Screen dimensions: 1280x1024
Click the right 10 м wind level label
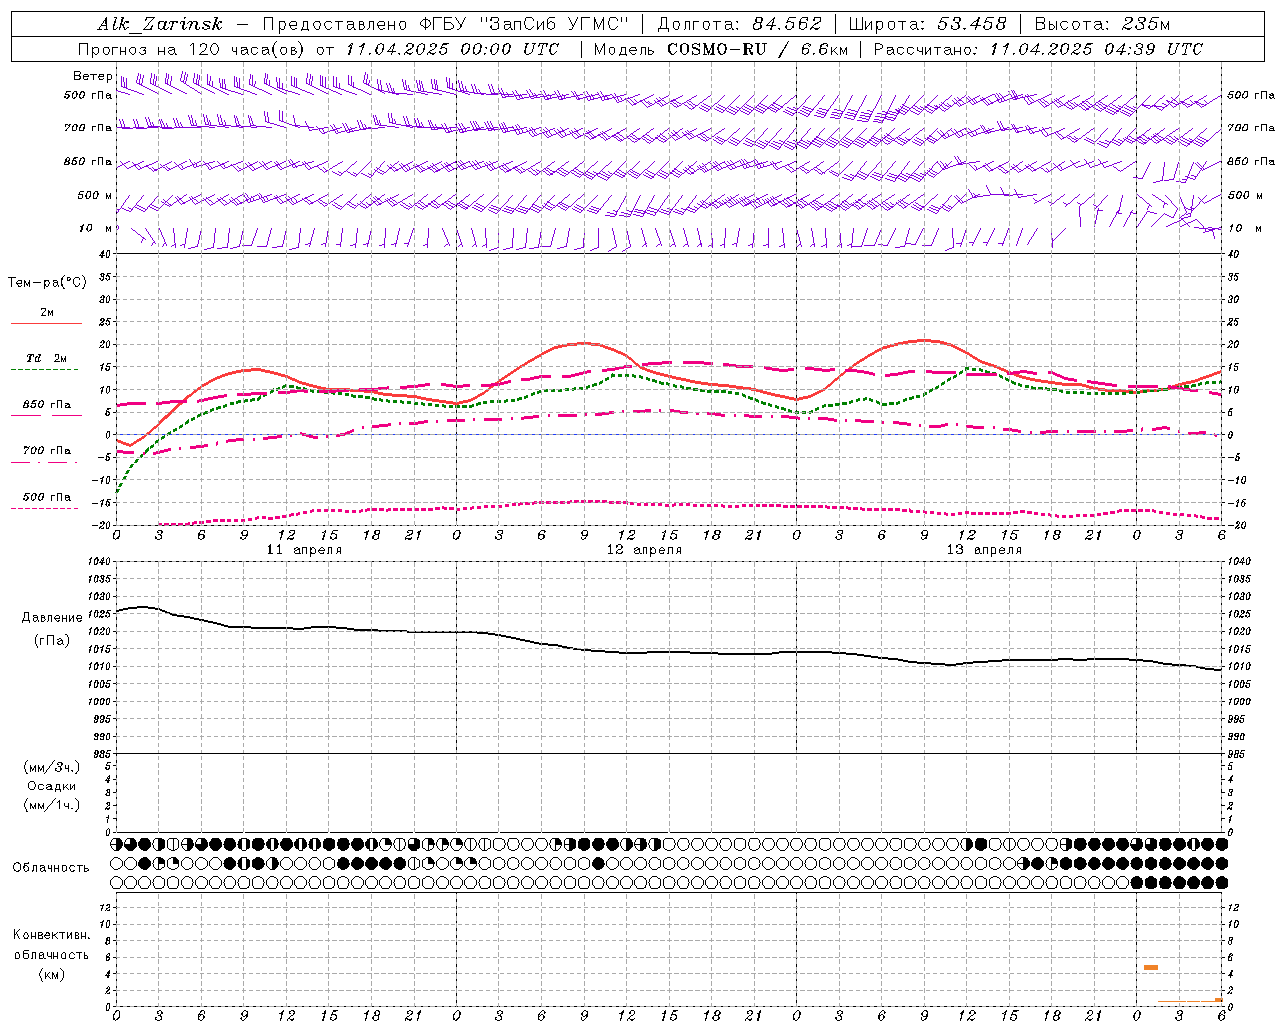point(1245,228)
